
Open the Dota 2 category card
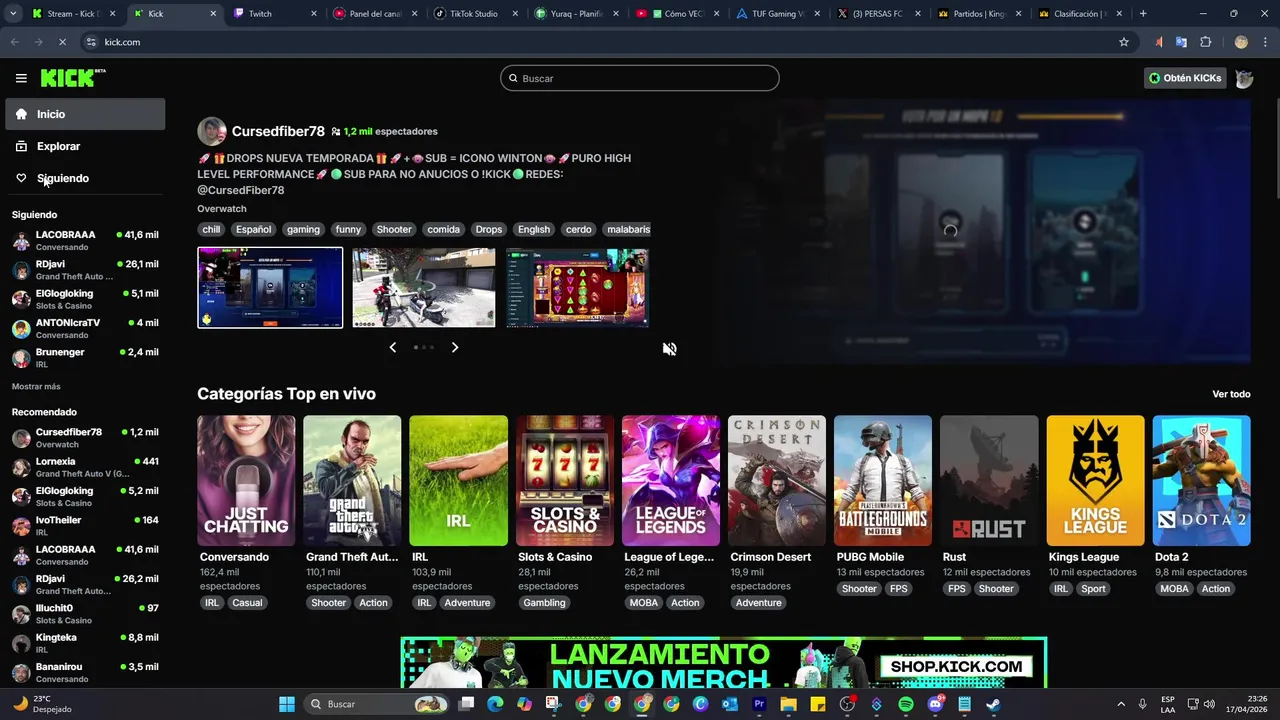(1202, 481)
